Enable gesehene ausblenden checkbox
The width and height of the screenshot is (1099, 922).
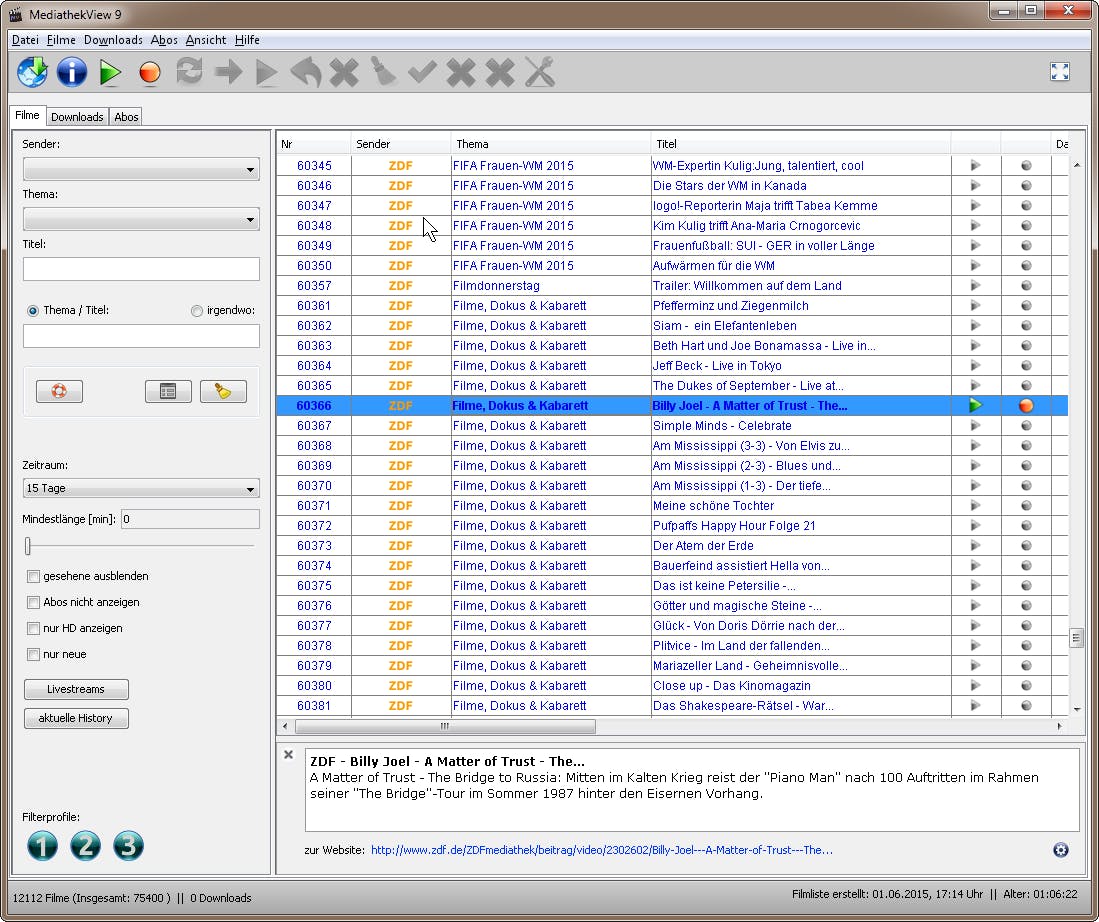(x=33, y=576)
